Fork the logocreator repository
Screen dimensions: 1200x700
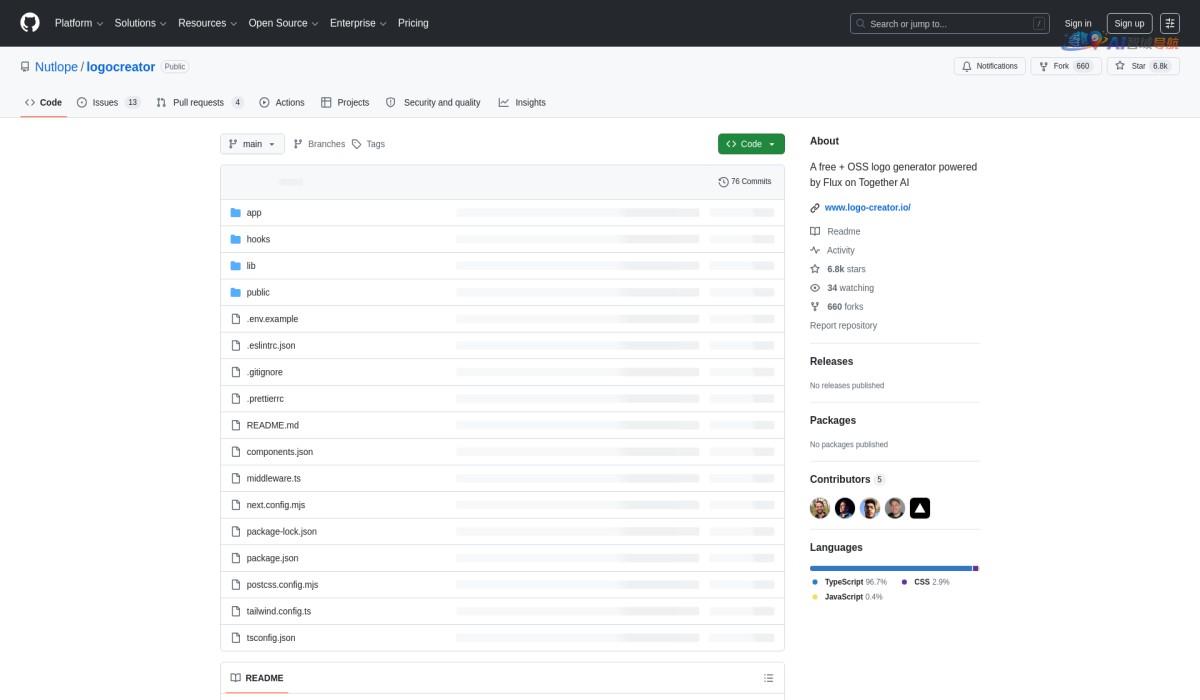coord(1053,66)
